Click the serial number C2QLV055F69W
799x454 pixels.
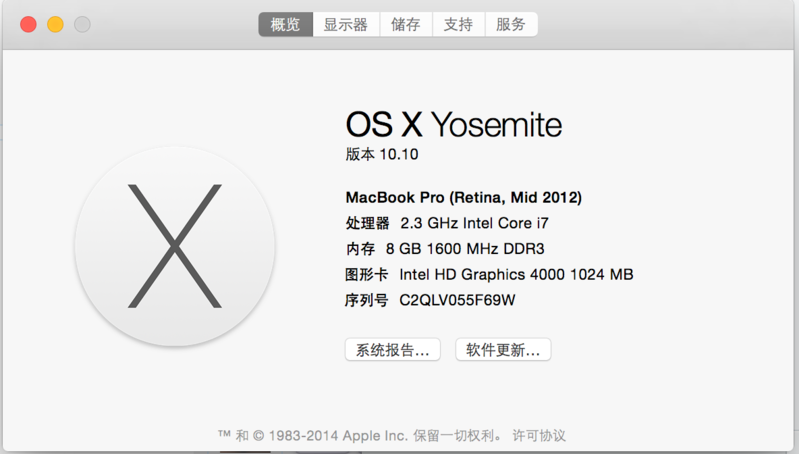[458, 300]
